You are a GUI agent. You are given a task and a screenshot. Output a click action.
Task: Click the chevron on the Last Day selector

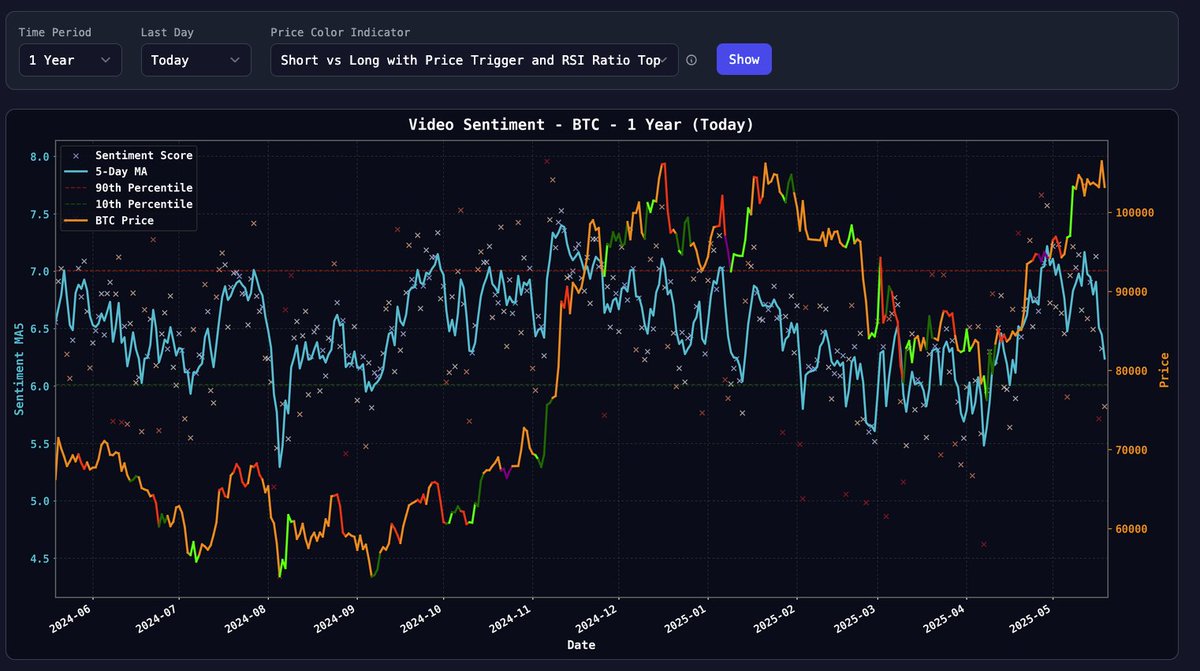(234, 60)
